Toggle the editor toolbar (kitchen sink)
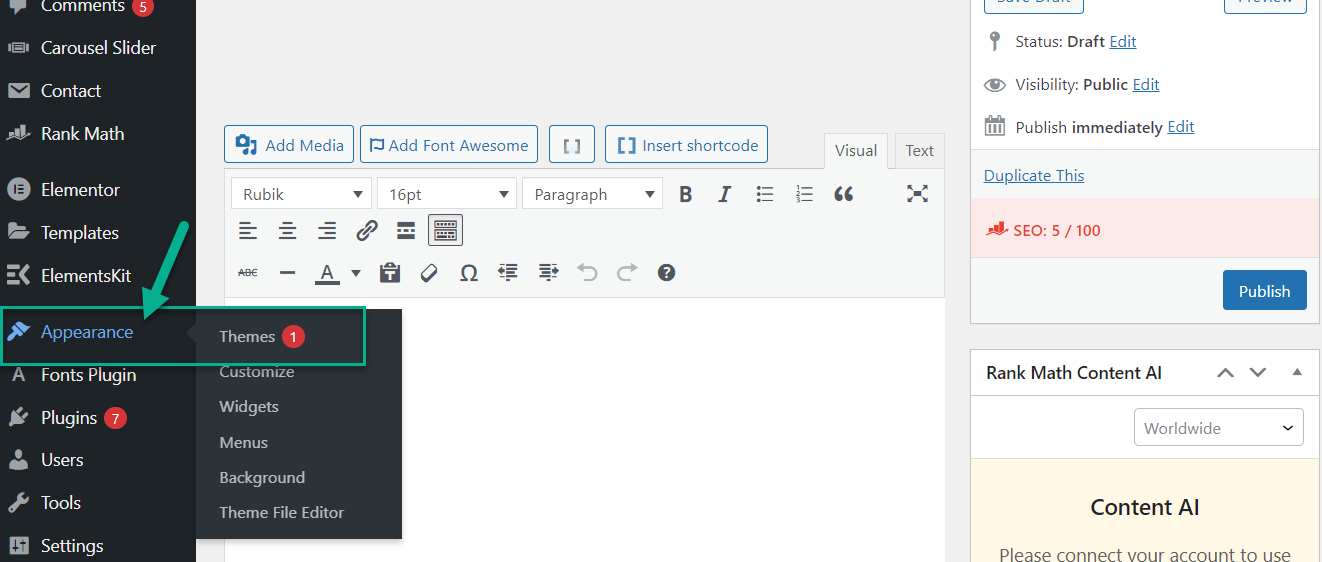 click(x=446, y=231)
